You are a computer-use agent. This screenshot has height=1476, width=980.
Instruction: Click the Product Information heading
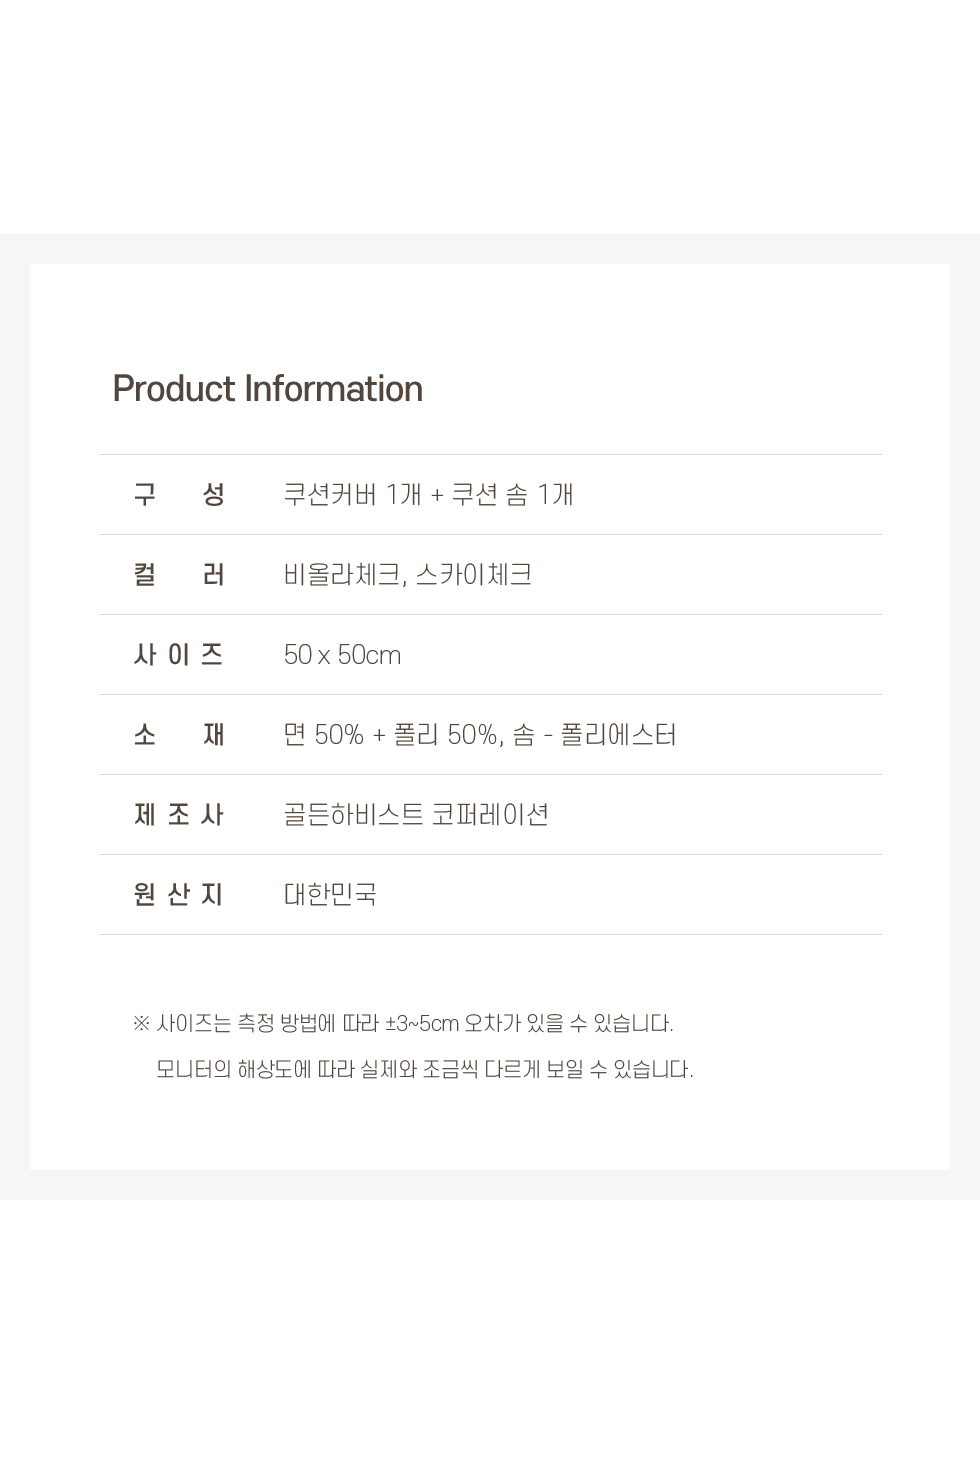[267, 389]
